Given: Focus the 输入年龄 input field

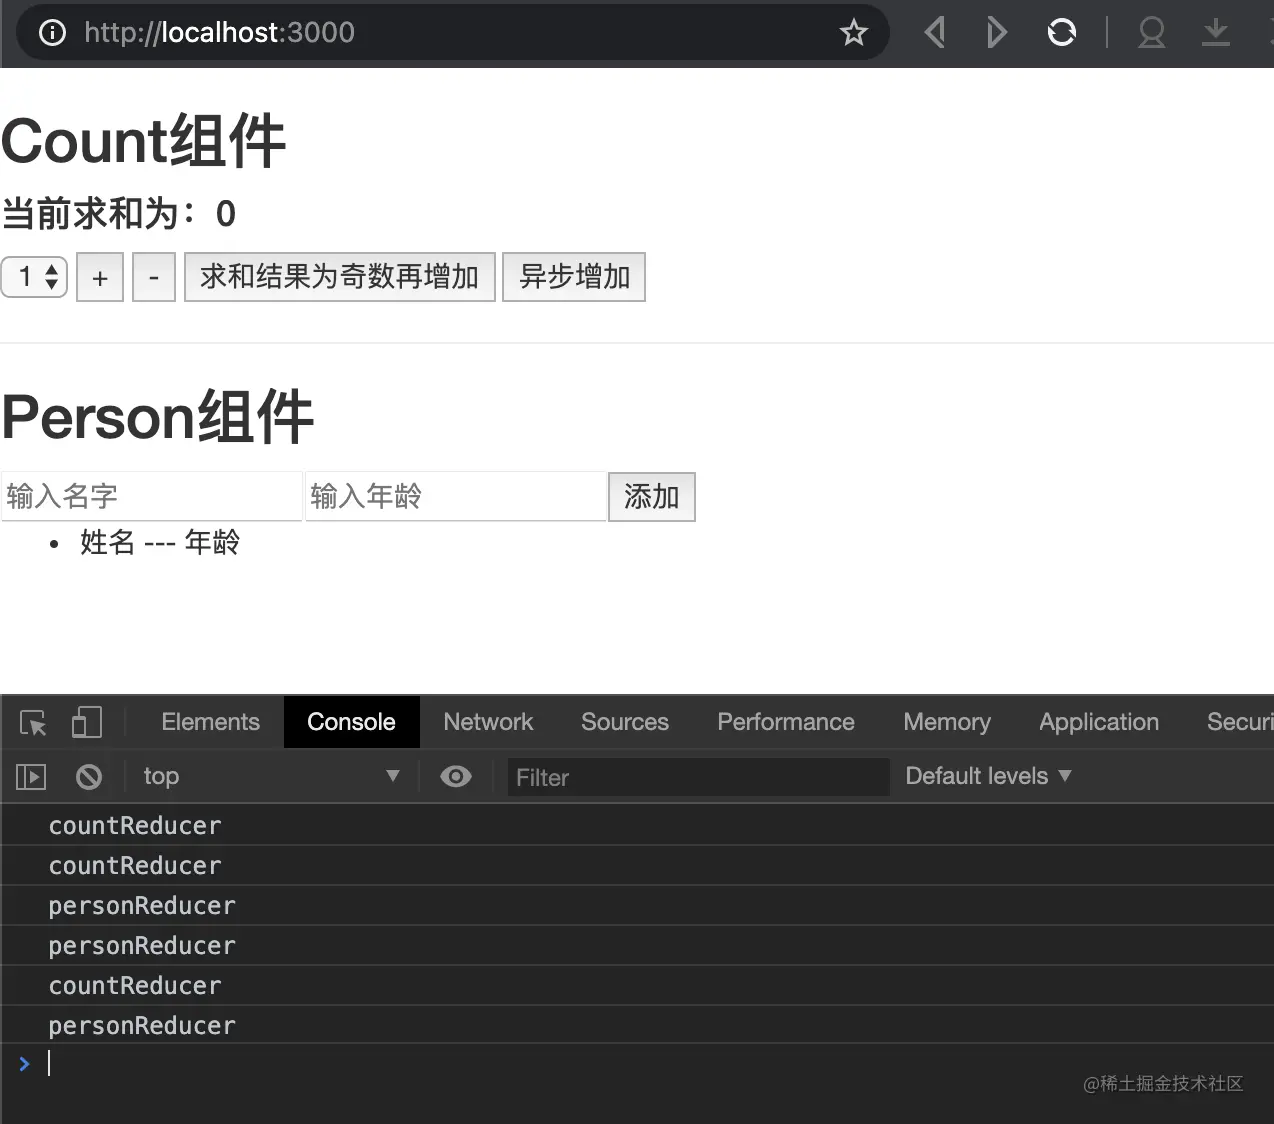Looking at the screenshot, I should [456, 496].
